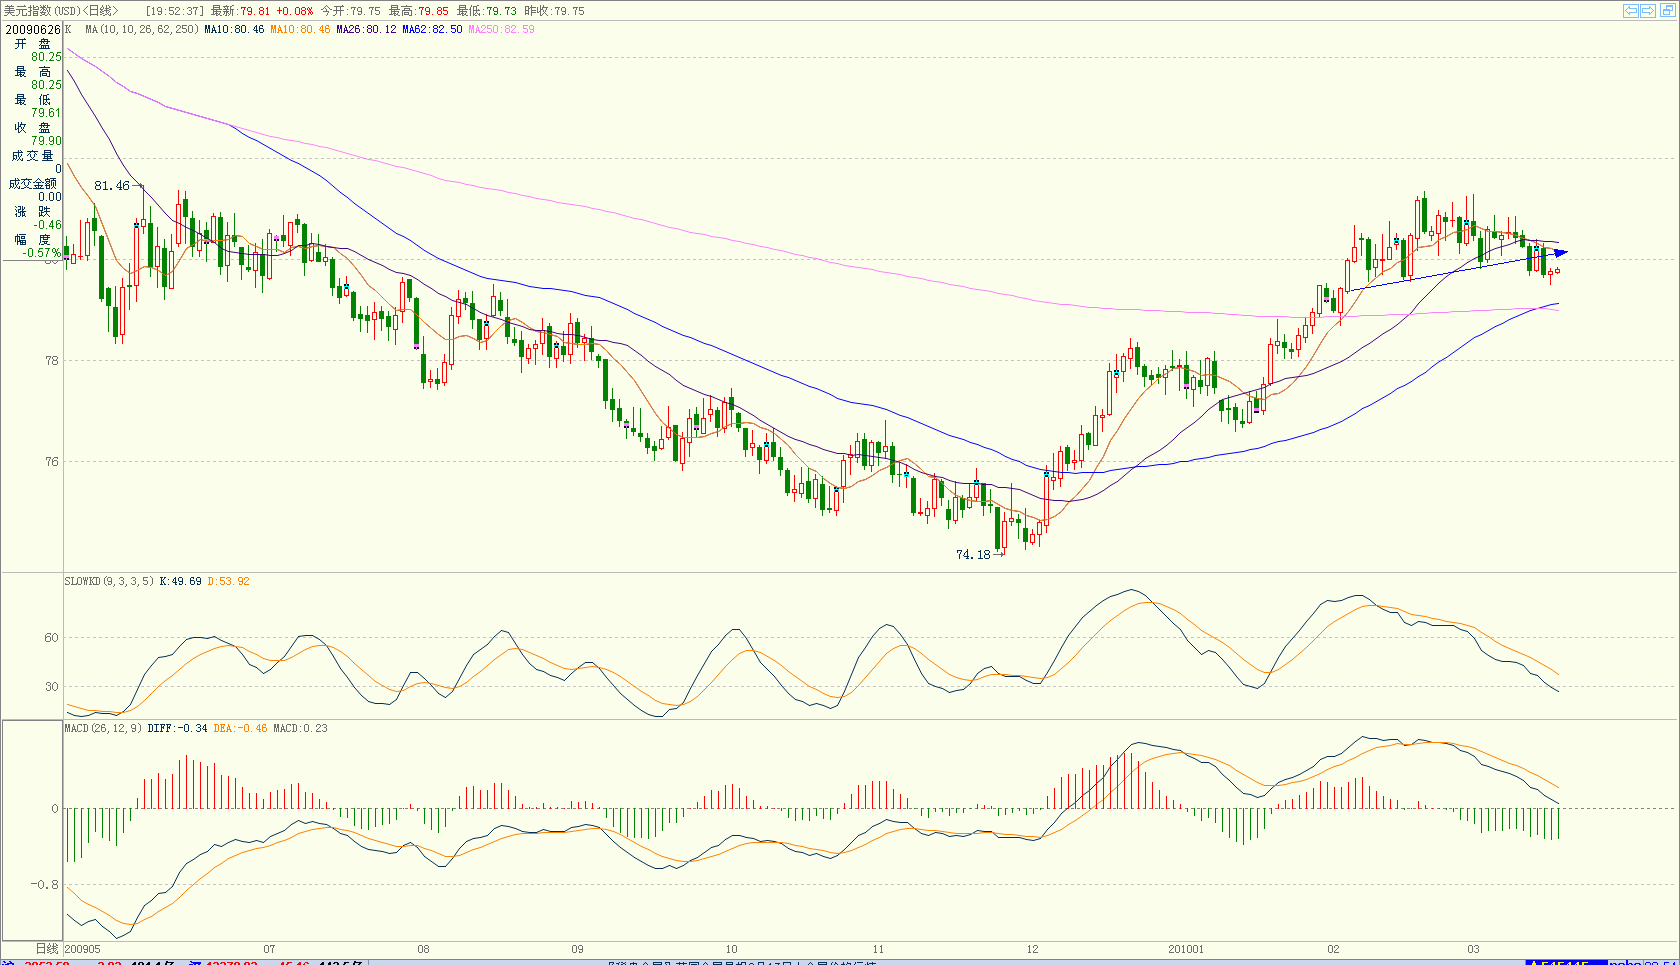Click the MACD:0.23 value
Image resolution: width=1680 pixels, height=965 pixels.
click(x=300, y=728)
